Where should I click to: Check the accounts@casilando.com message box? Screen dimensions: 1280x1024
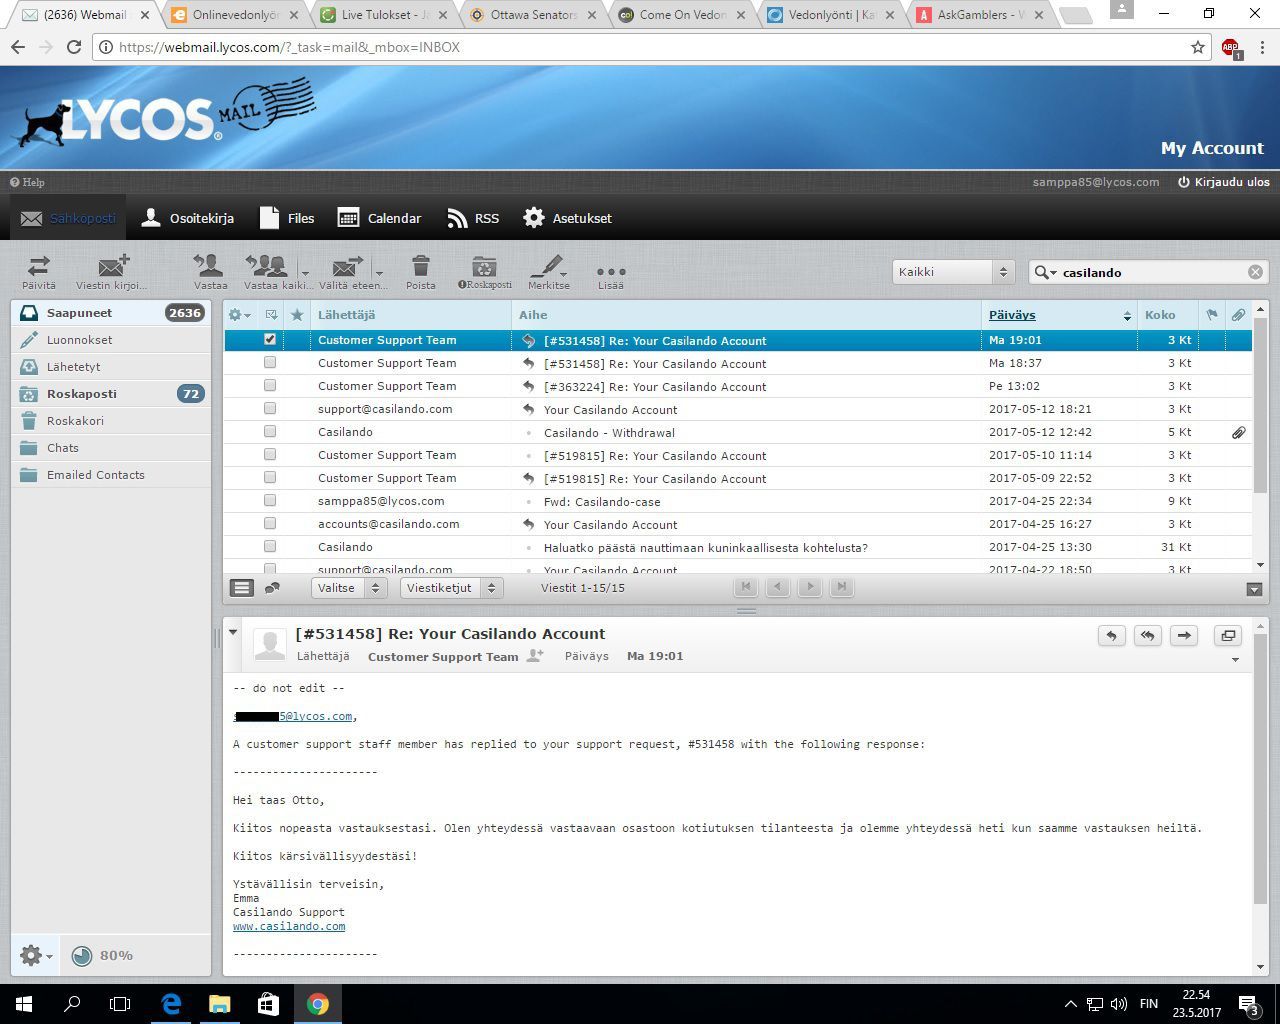click(x=270, y=524)
